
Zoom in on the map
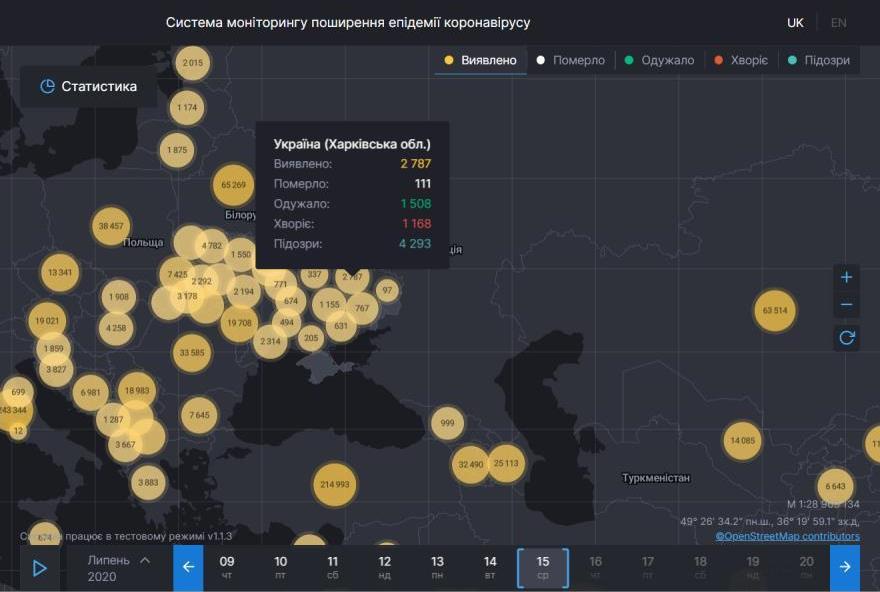846,277
